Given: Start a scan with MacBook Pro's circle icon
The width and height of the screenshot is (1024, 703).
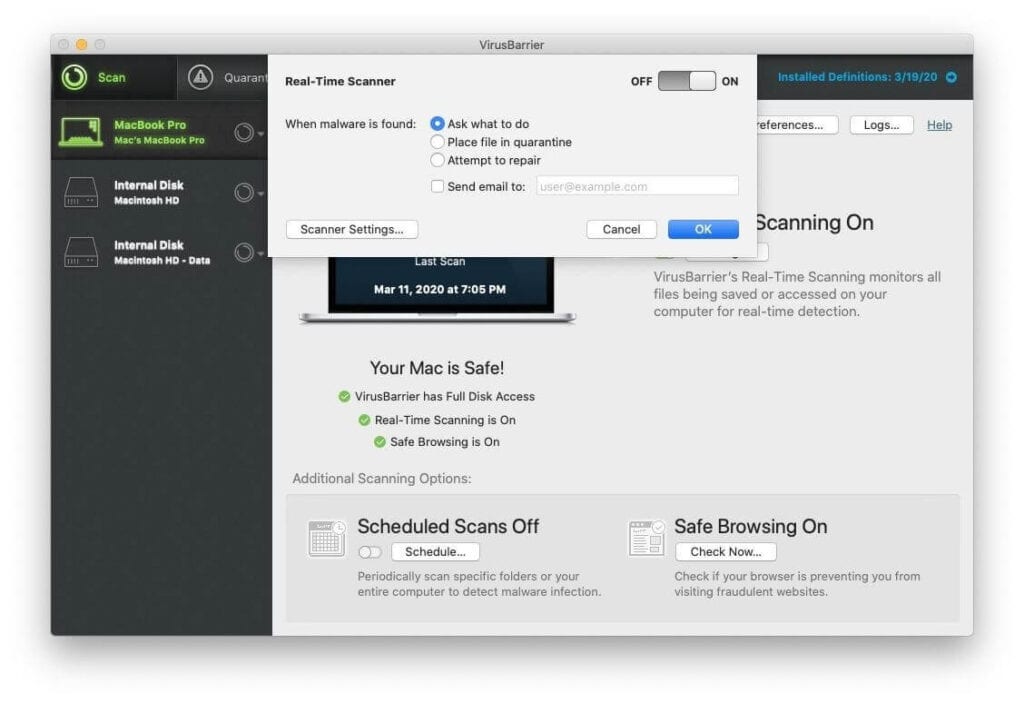Looking at the screenshot, I should [244, 133].
